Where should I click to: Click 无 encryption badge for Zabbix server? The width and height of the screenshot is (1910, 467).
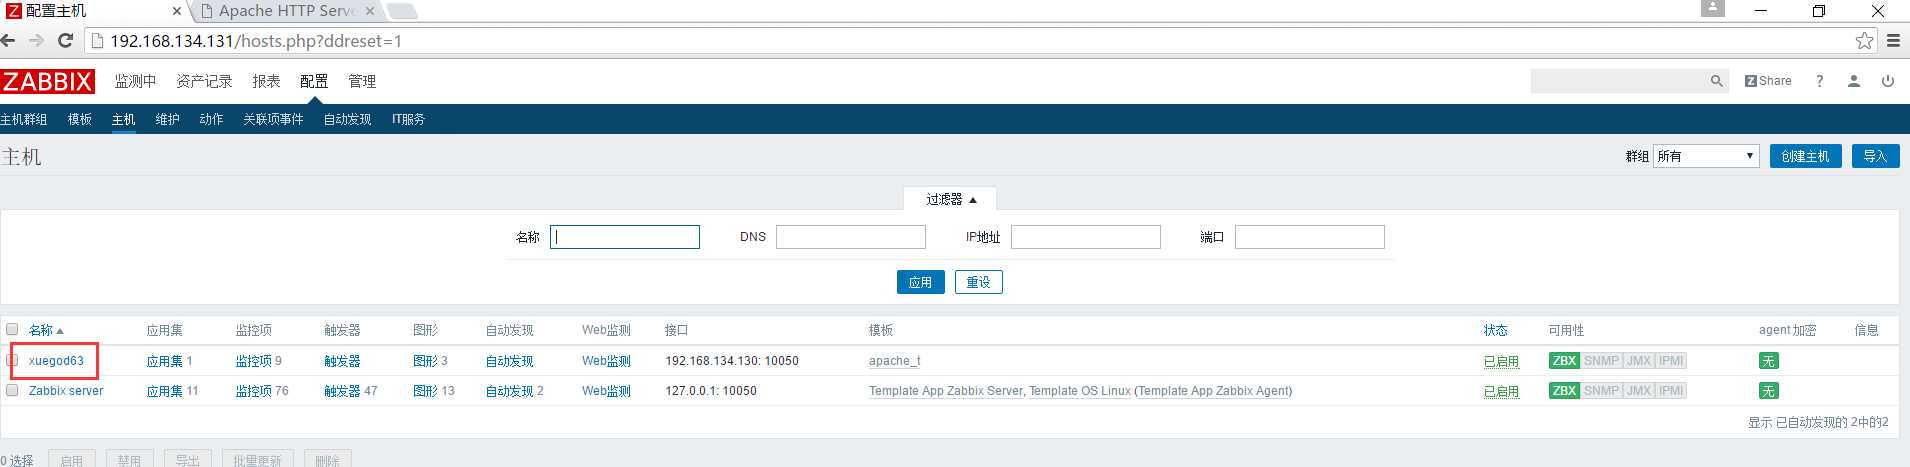pyautogui.click(x=1769, y=391)
